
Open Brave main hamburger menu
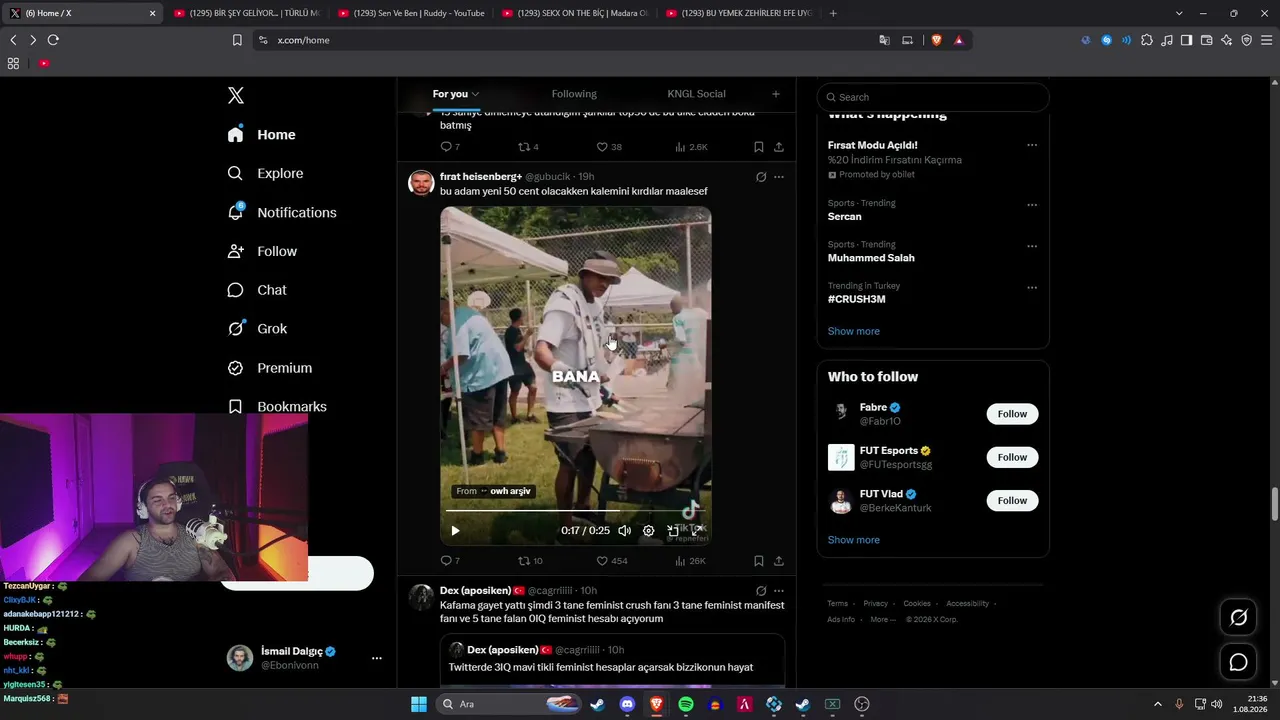(1266, 40)
